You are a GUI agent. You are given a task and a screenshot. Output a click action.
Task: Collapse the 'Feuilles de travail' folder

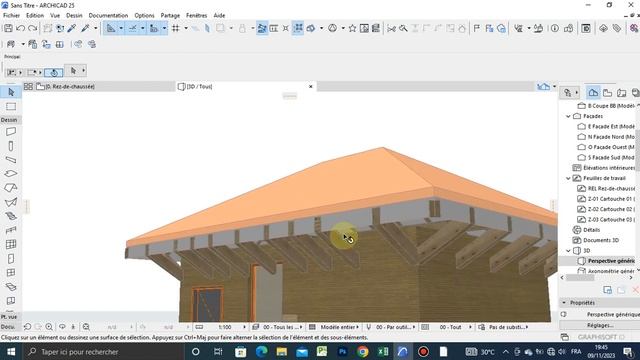pyautogui.click(x=568, y=178)
